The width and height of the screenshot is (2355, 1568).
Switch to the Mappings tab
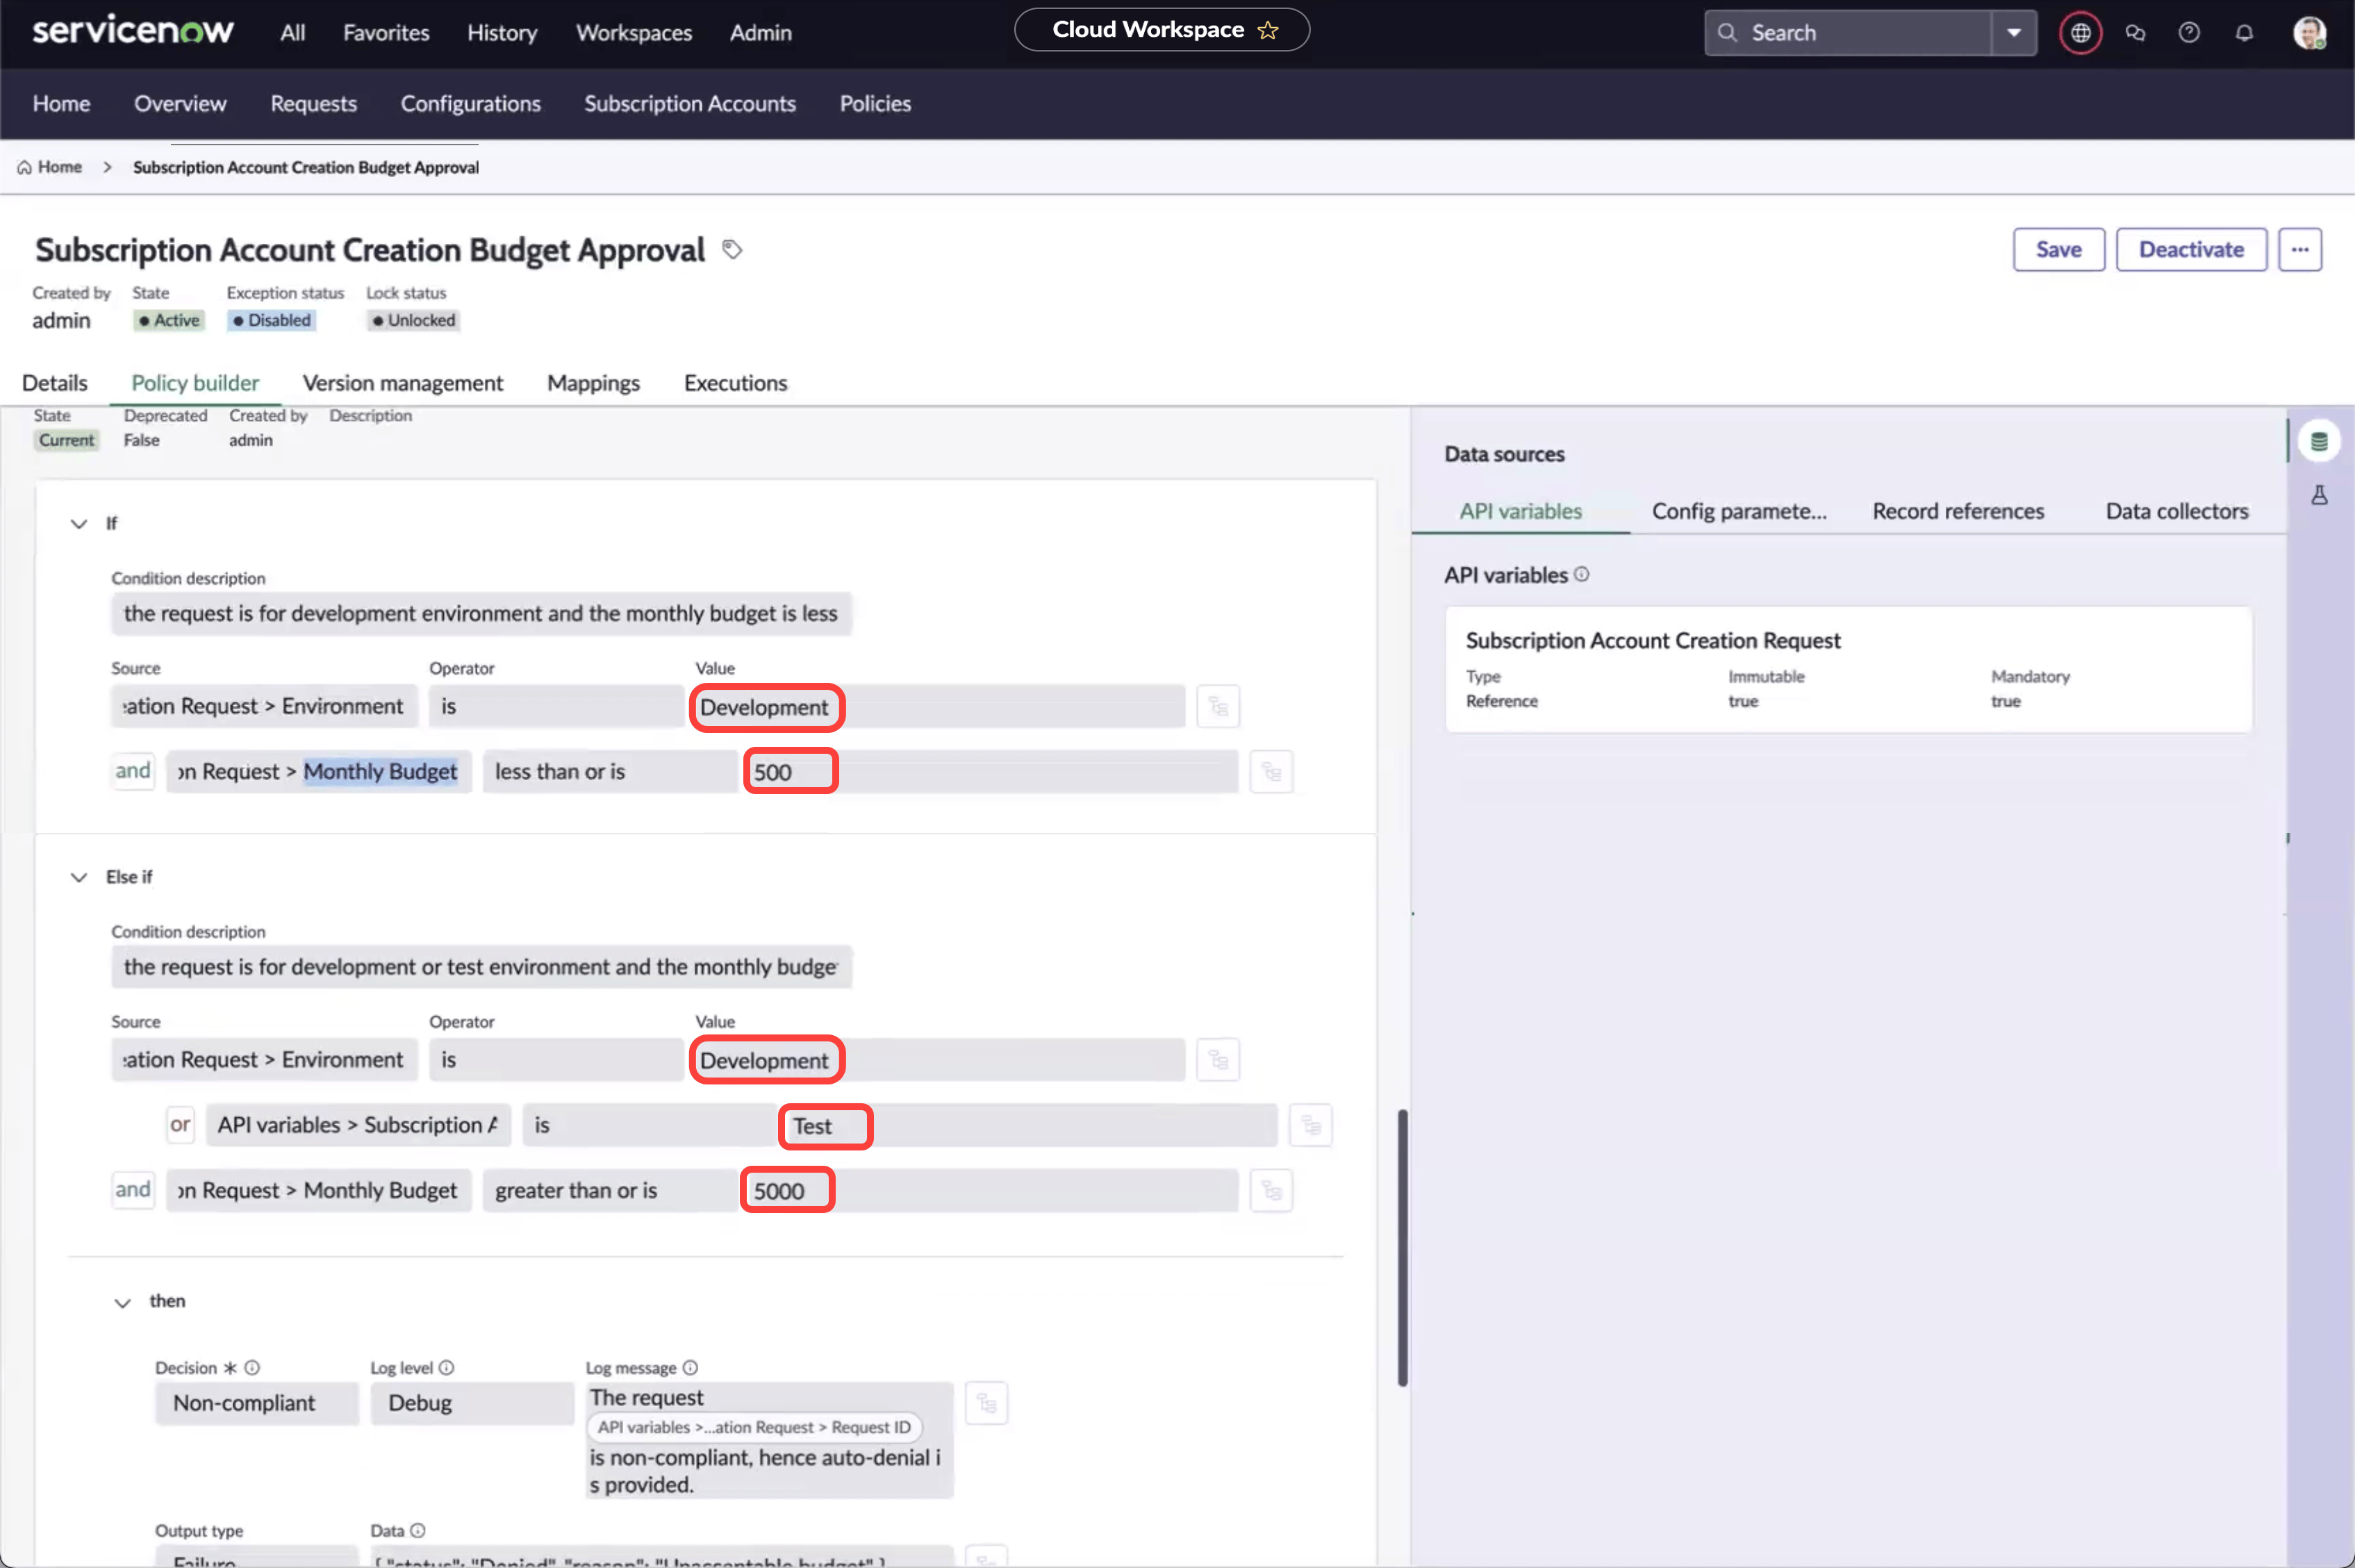click(x=593, y=383)
